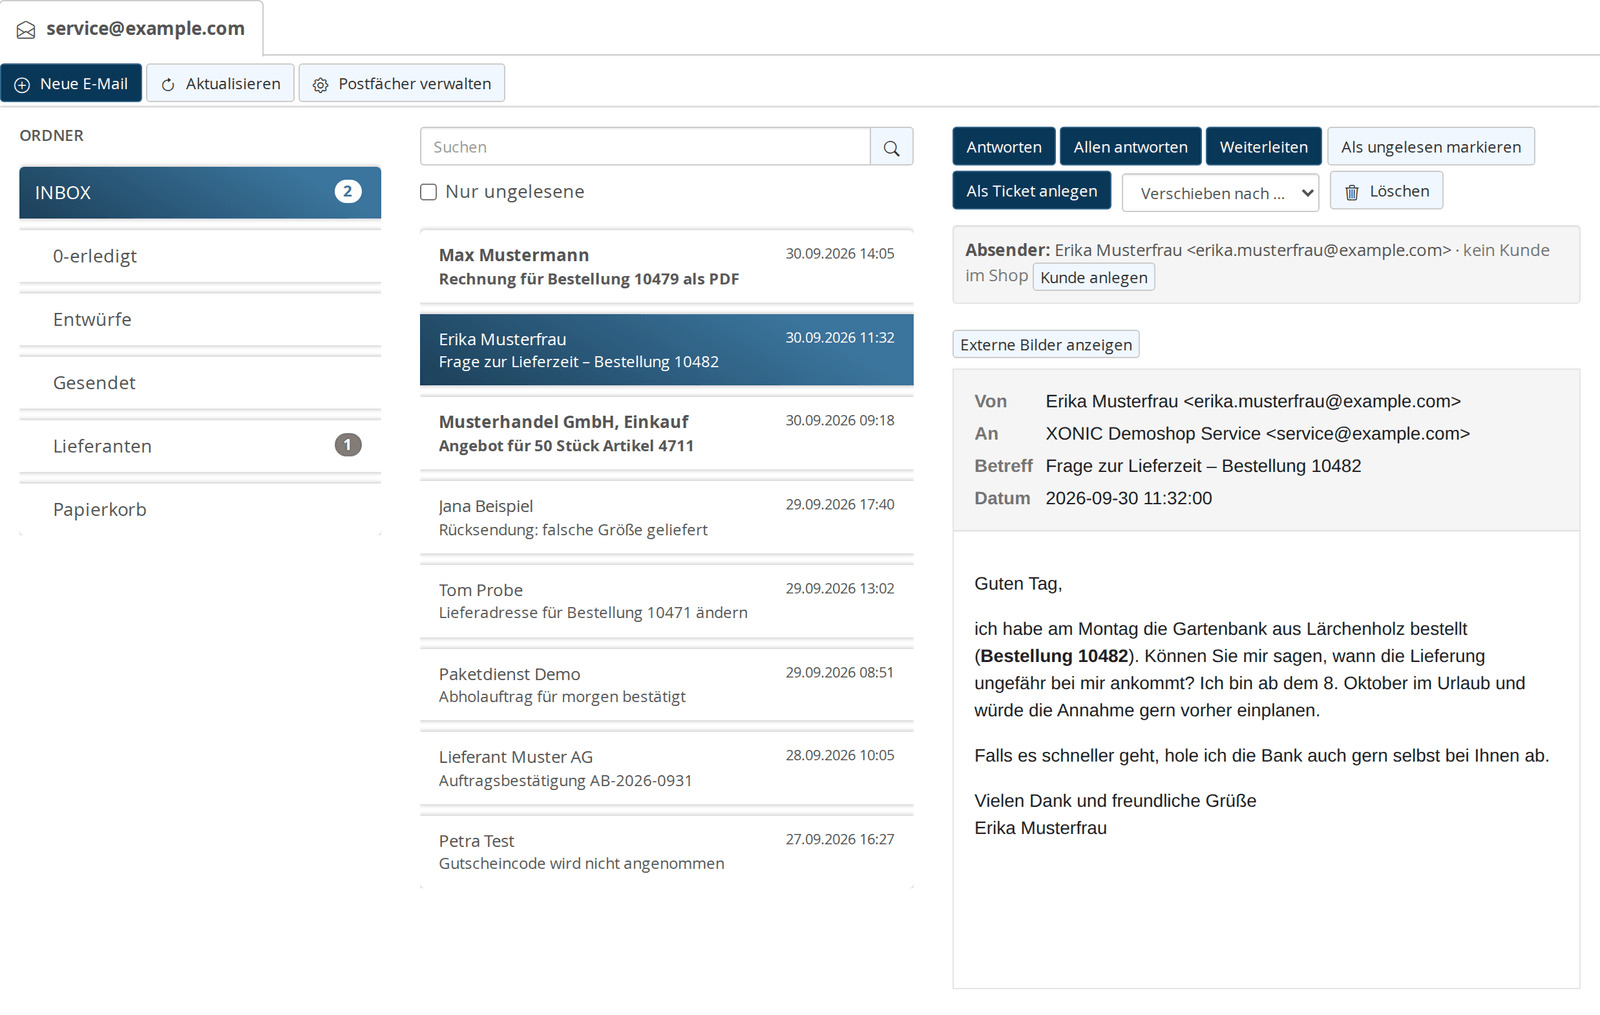The height and width of the screenshot is (1015, 1600).
Task: Select Erika Musterfrau's Lieferzeit email
Action: [x=666, y=350]
